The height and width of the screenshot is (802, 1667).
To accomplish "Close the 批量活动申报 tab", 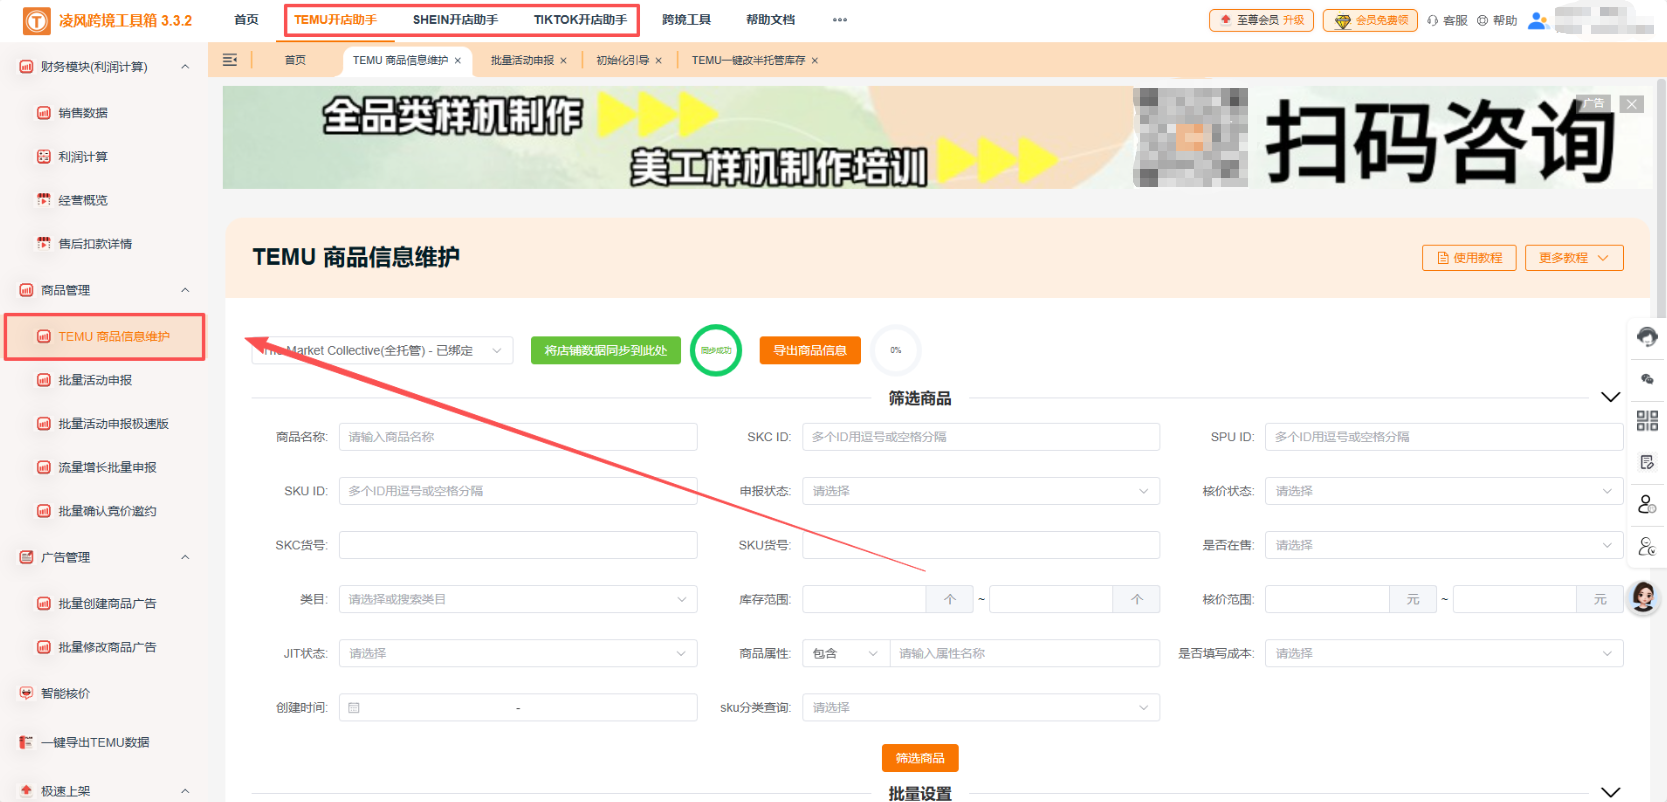I will click(563, 61).
